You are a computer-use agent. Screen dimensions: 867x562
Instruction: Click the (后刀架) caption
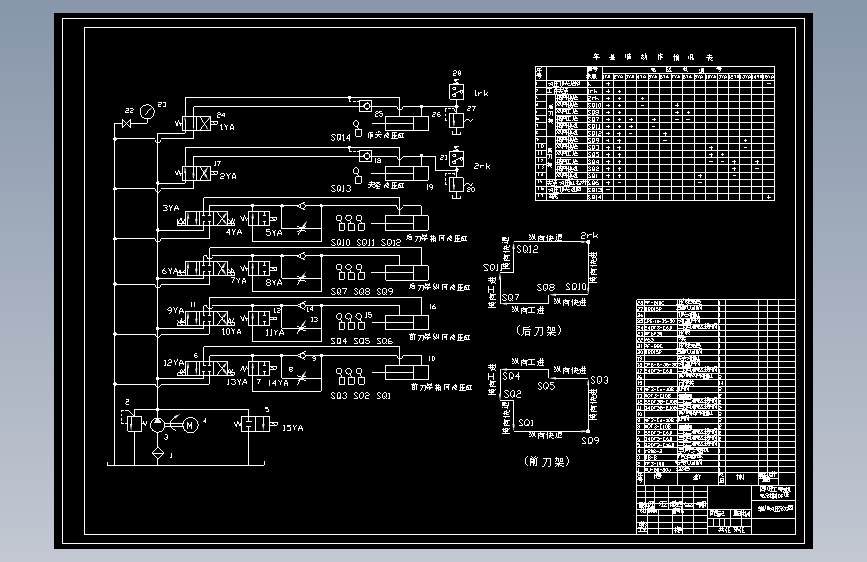pos(539,331)
